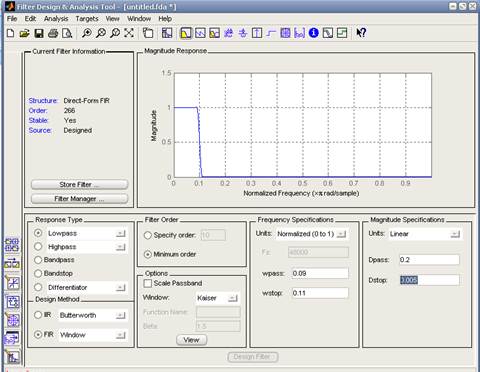Select the Lowpass response type
480x372 pixels.
[x=38, y=233]
